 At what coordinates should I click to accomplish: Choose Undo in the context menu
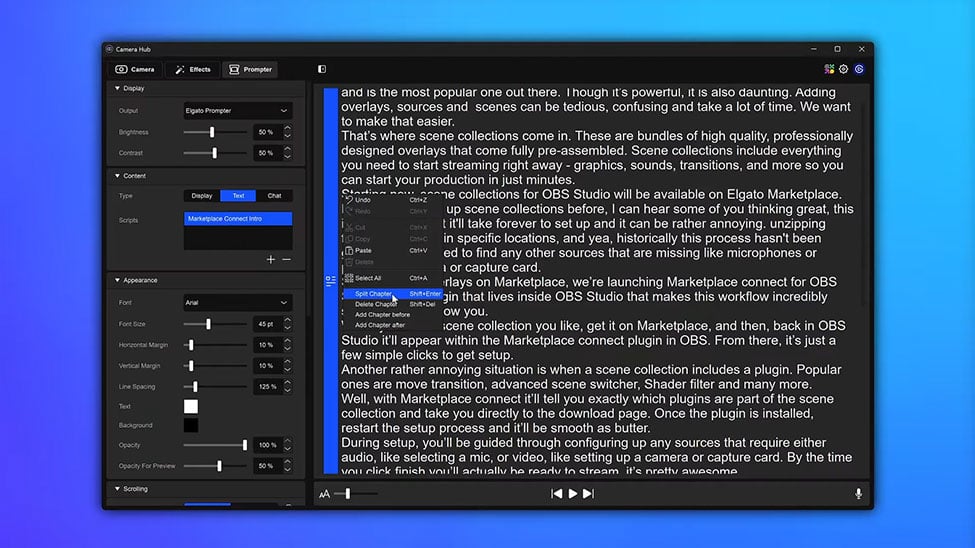click(x=392, y=200)
